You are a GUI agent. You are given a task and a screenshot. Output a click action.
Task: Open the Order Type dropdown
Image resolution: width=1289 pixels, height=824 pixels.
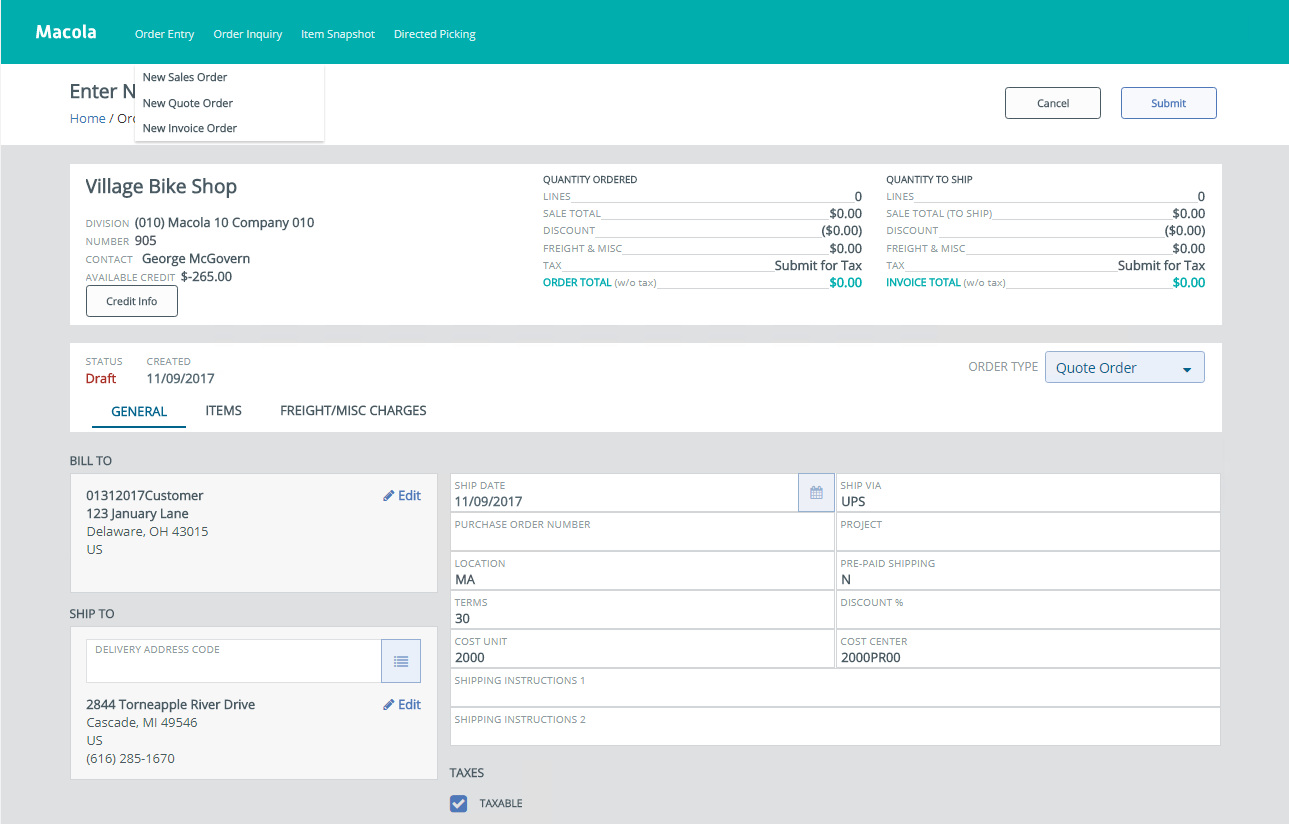click(x=1125, y=367)
